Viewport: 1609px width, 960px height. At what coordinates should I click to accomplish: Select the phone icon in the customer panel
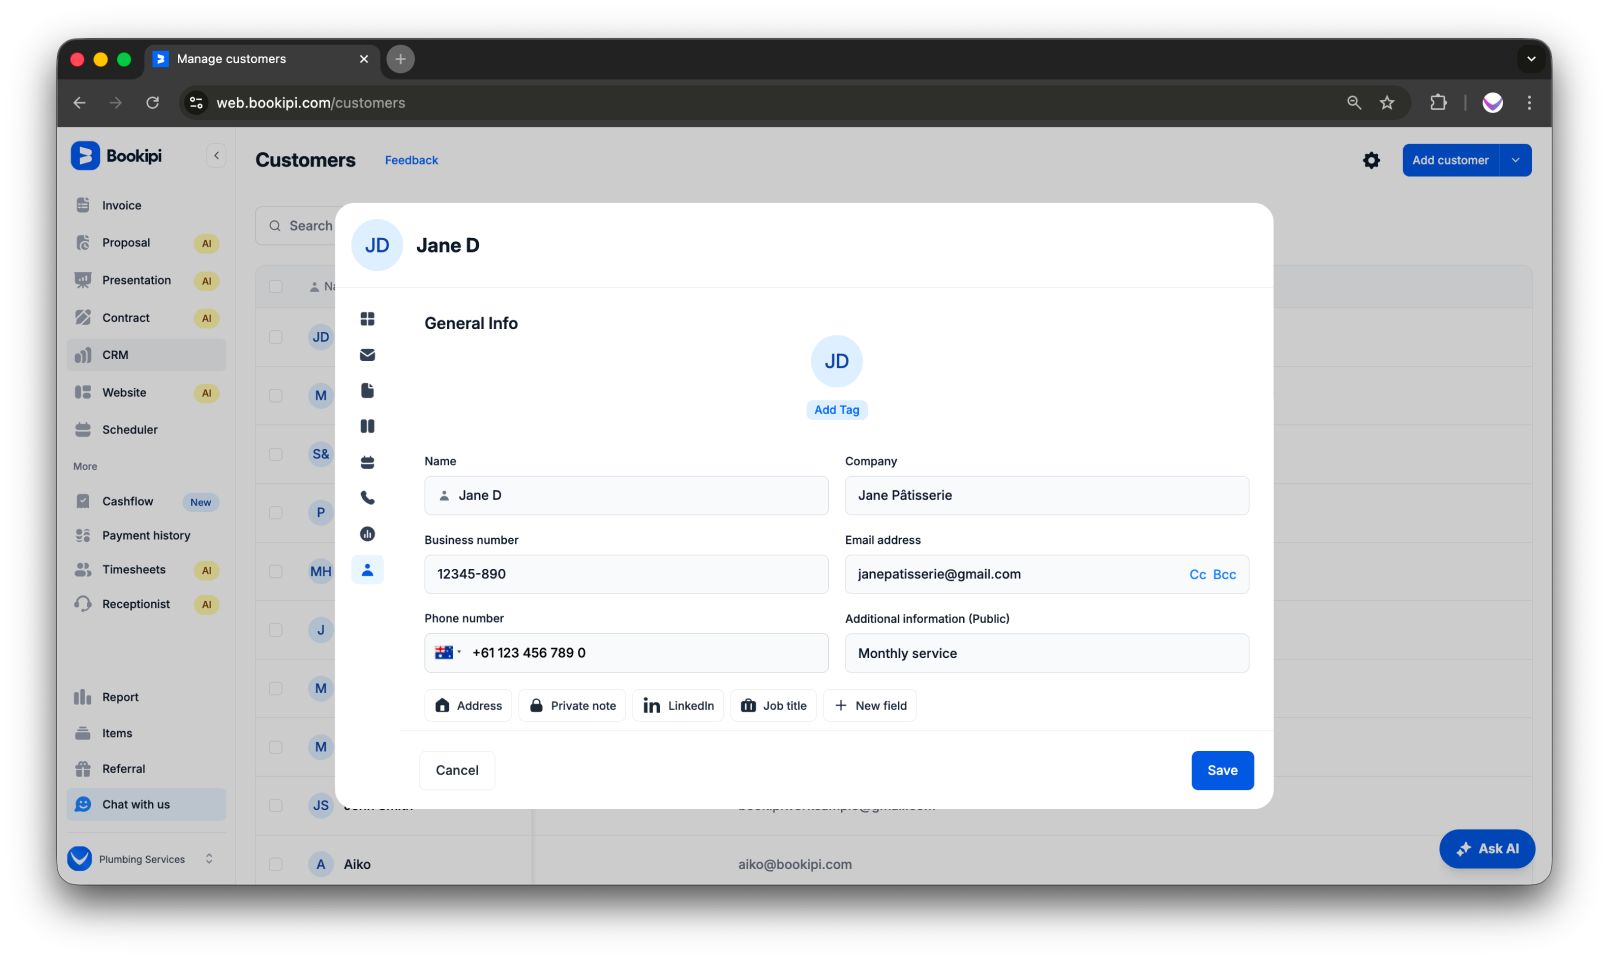point(368,497)
